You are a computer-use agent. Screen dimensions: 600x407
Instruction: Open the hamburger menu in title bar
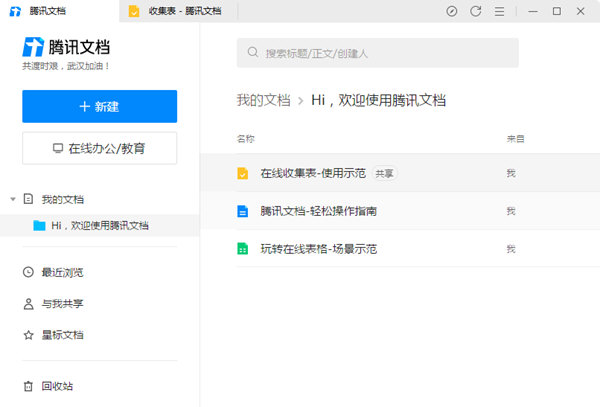click(x=501, y=11)
